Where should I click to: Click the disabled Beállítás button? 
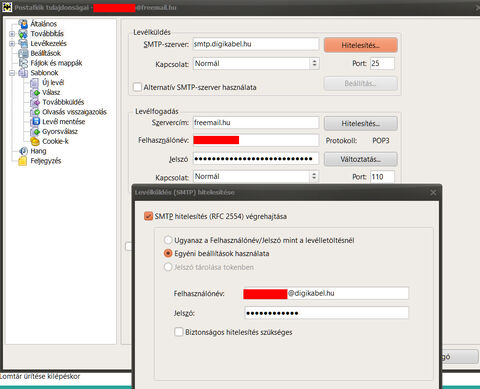(361, 83)
